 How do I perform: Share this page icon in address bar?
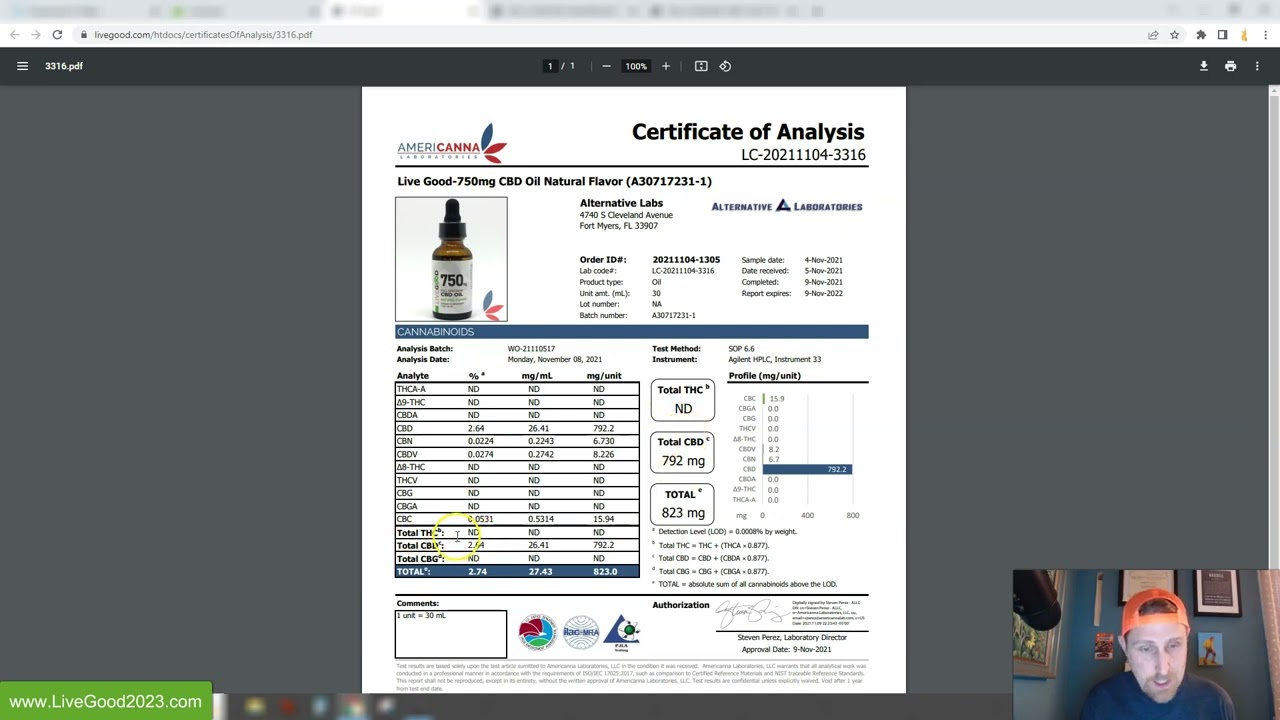coord(1153,35)
